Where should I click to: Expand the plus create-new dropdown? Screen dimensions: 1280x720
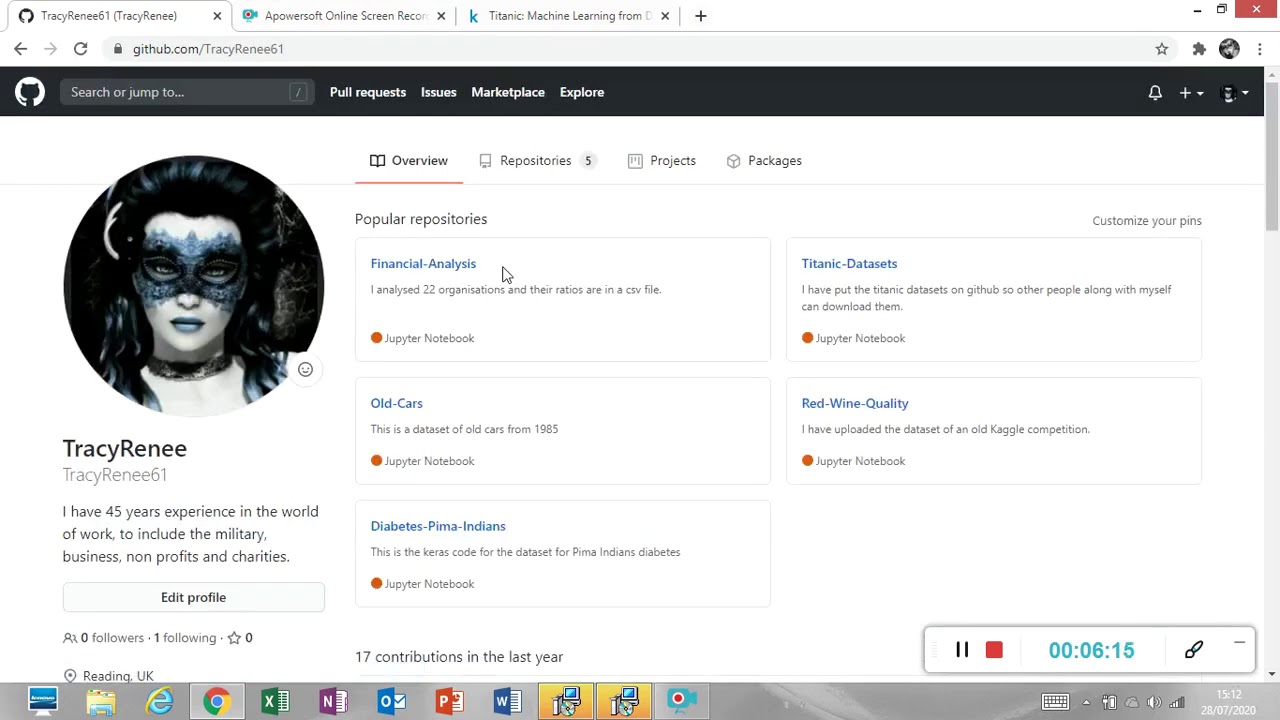click(1191, 92)
